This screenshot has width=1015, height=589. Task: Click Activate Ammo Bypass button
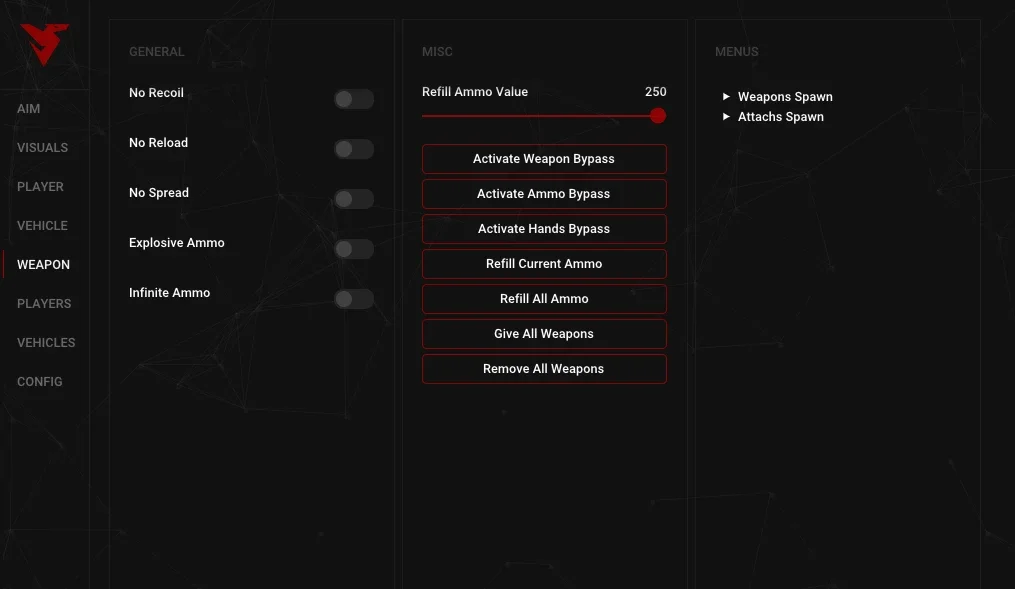tap(544, 194)
